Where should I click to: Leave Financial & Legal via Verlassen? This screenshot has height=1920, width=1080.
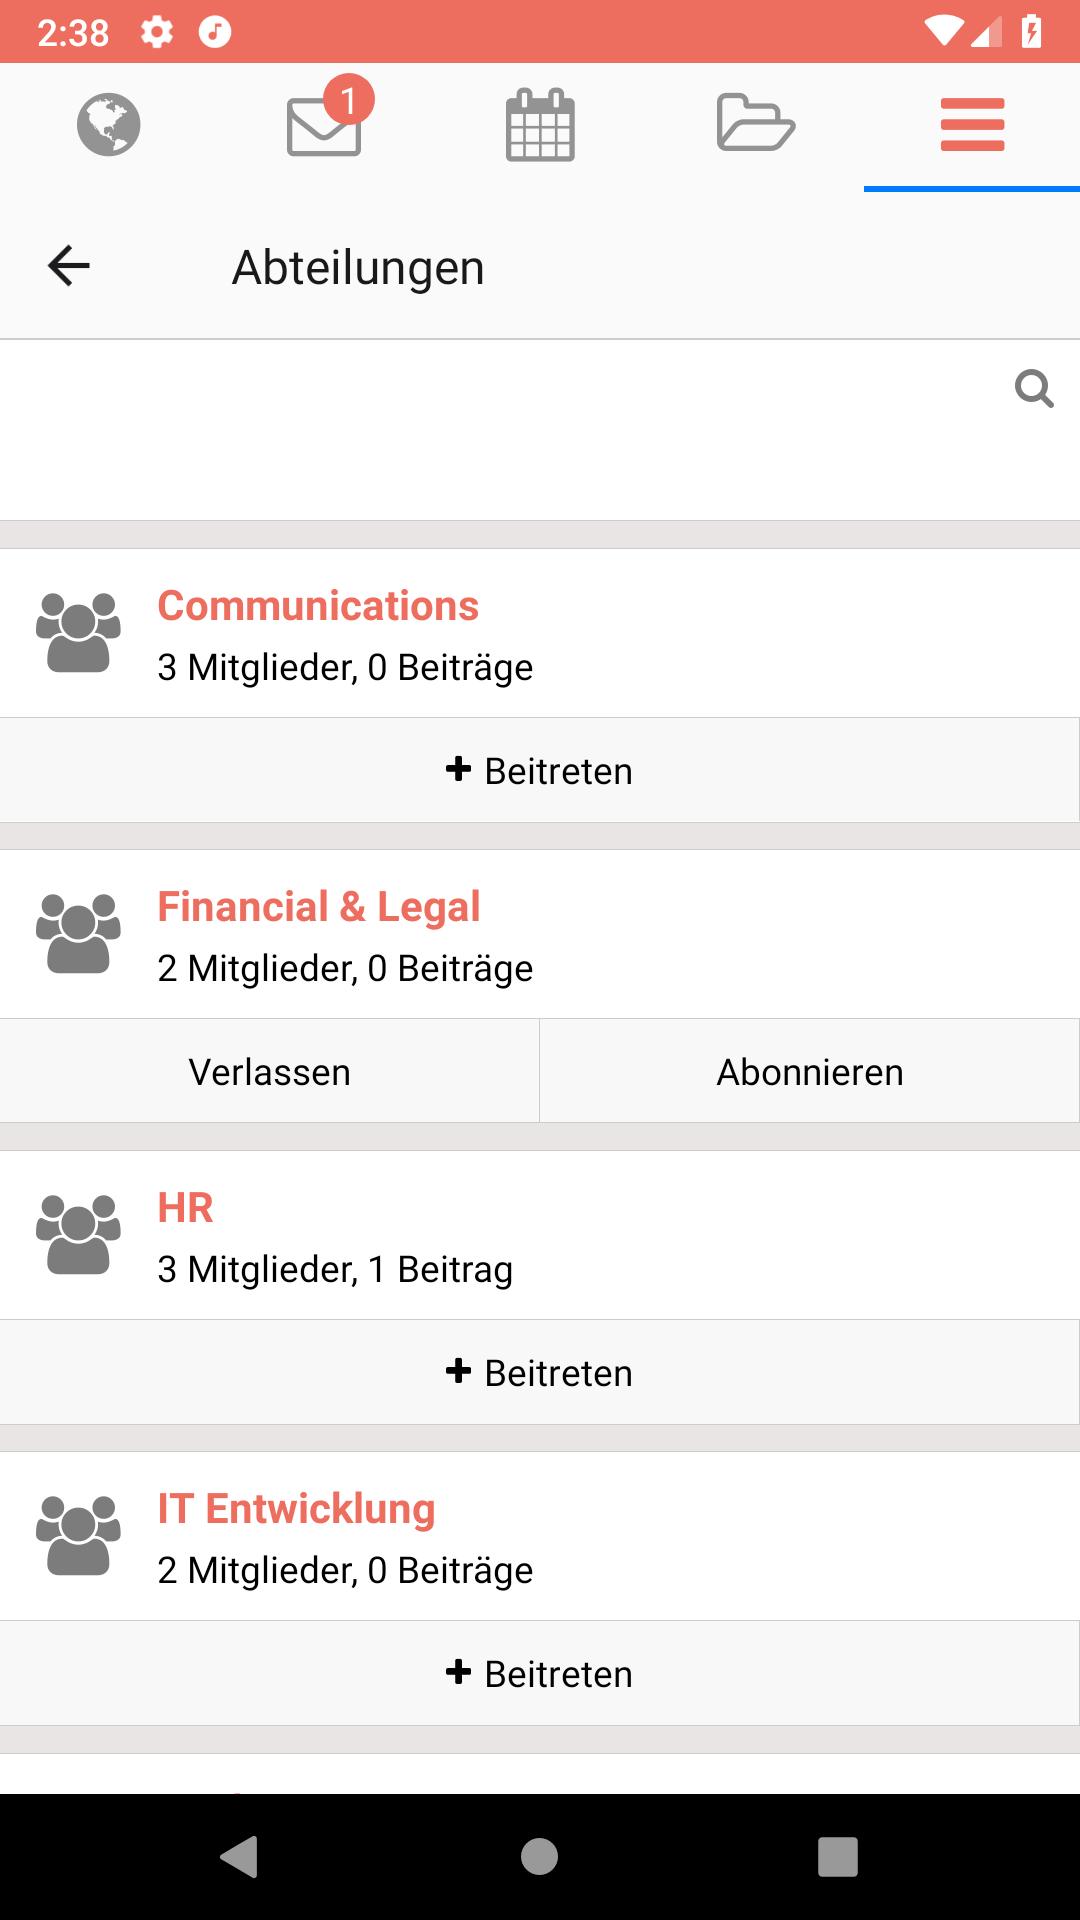pos(270,1071)
